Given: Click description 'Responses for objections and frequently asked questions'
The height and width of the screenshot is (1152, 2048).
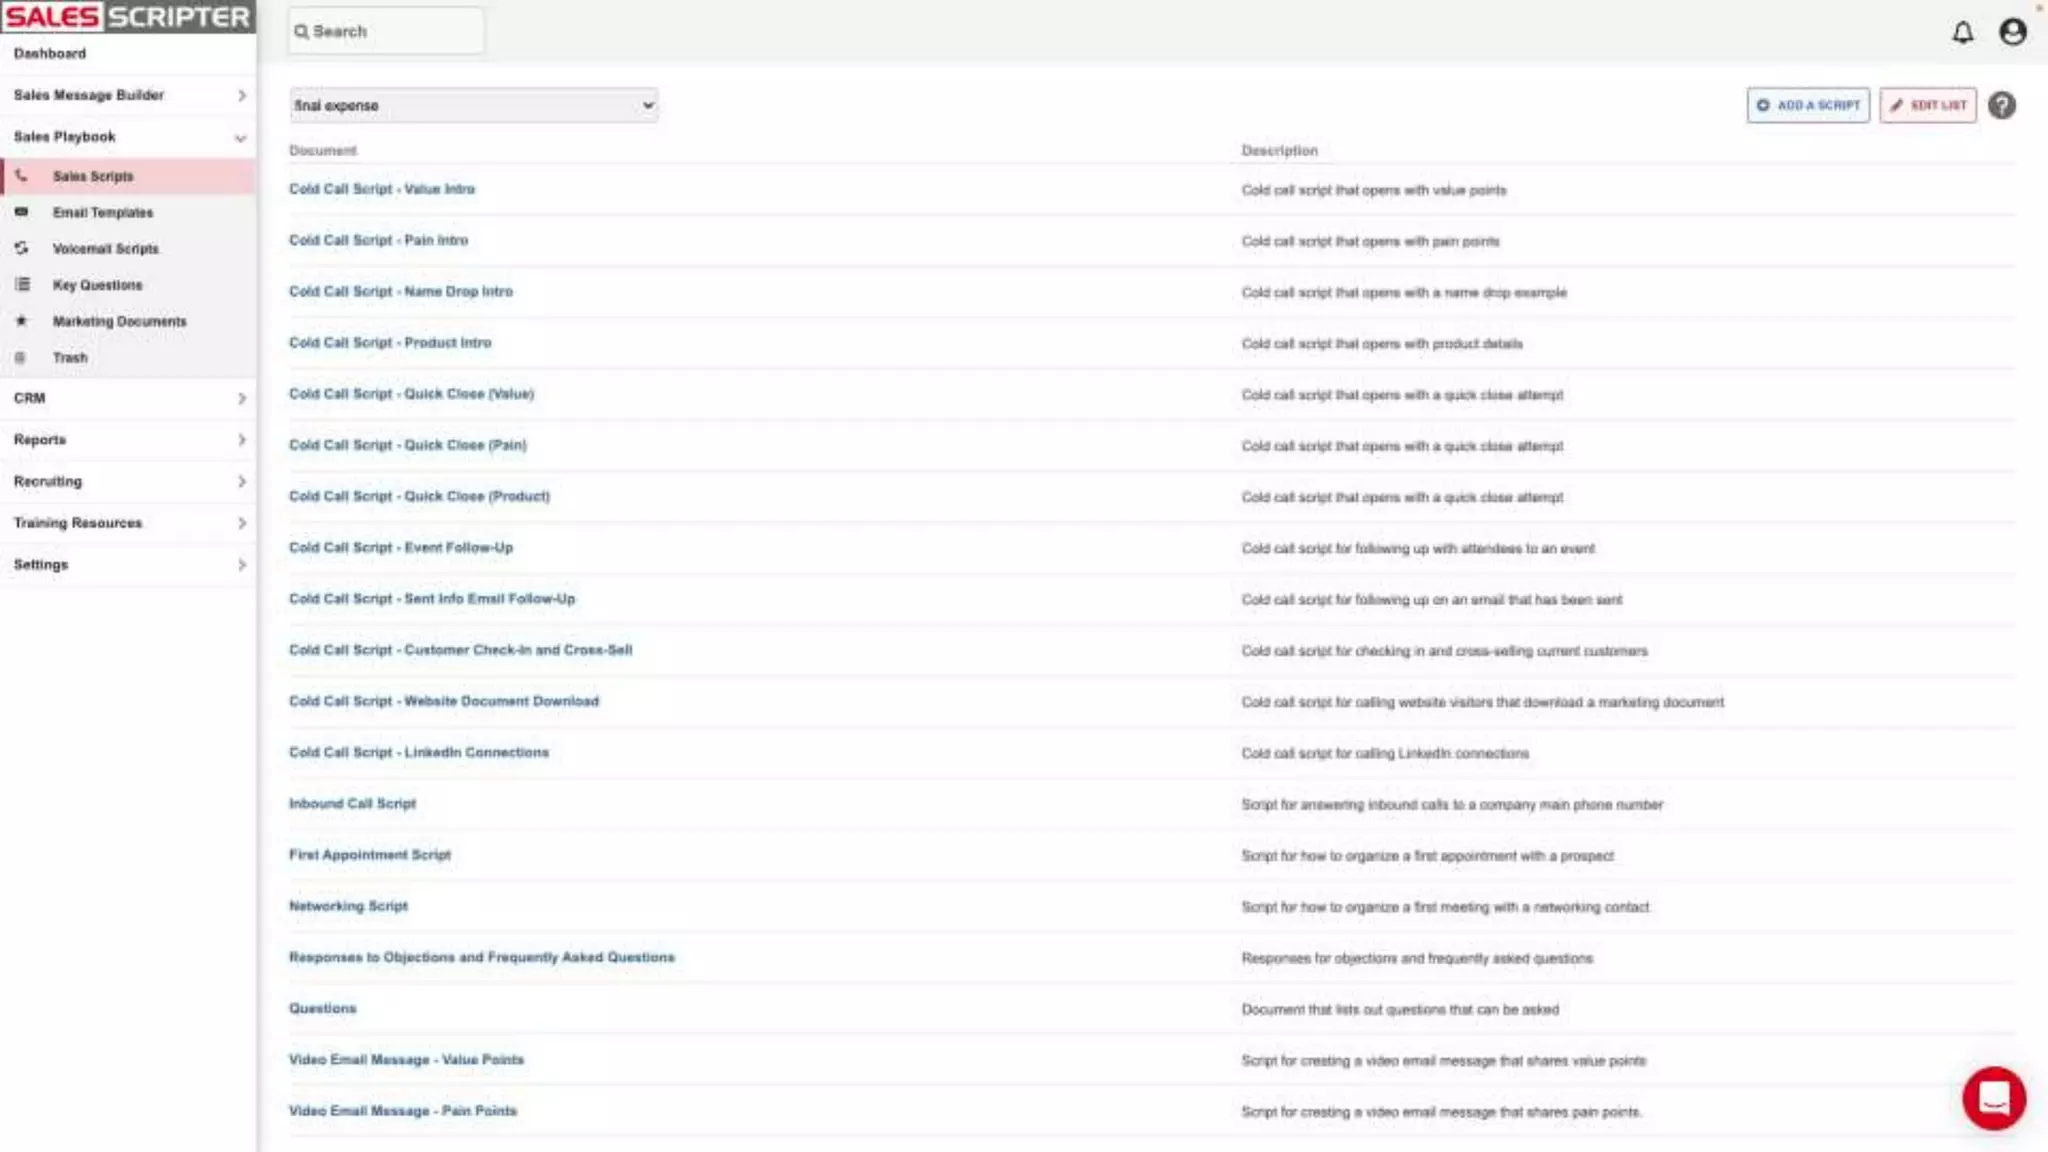Looking at the screenshot, I should tap(1417, 958).
